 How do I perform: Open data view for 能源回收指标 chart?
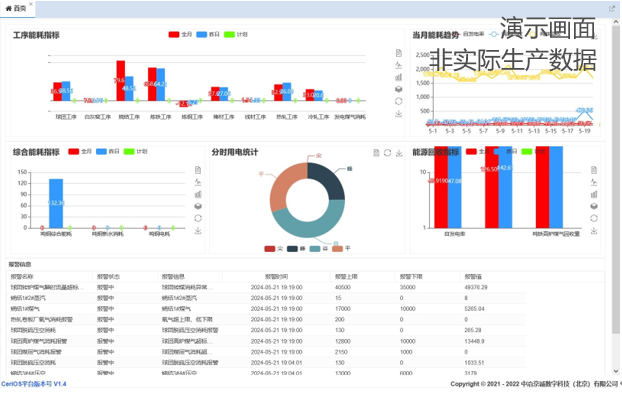pyautogui.click(x=594, y=170)
